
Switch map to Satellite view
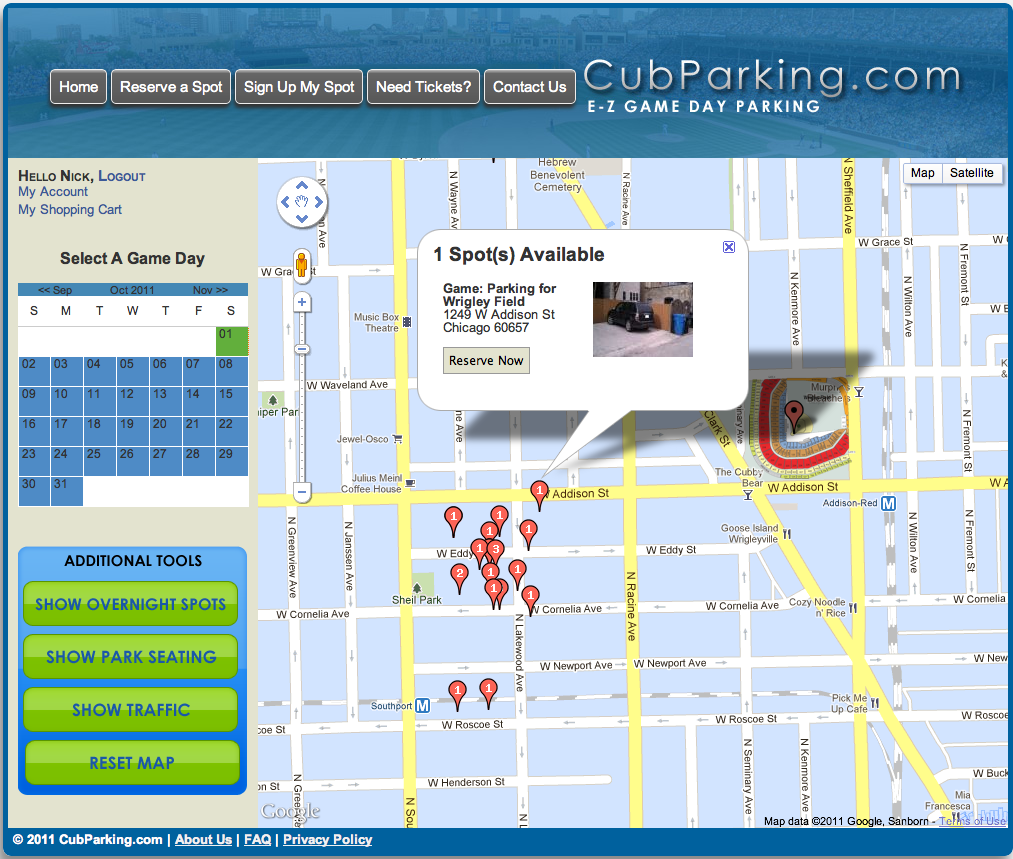(971, 173)
